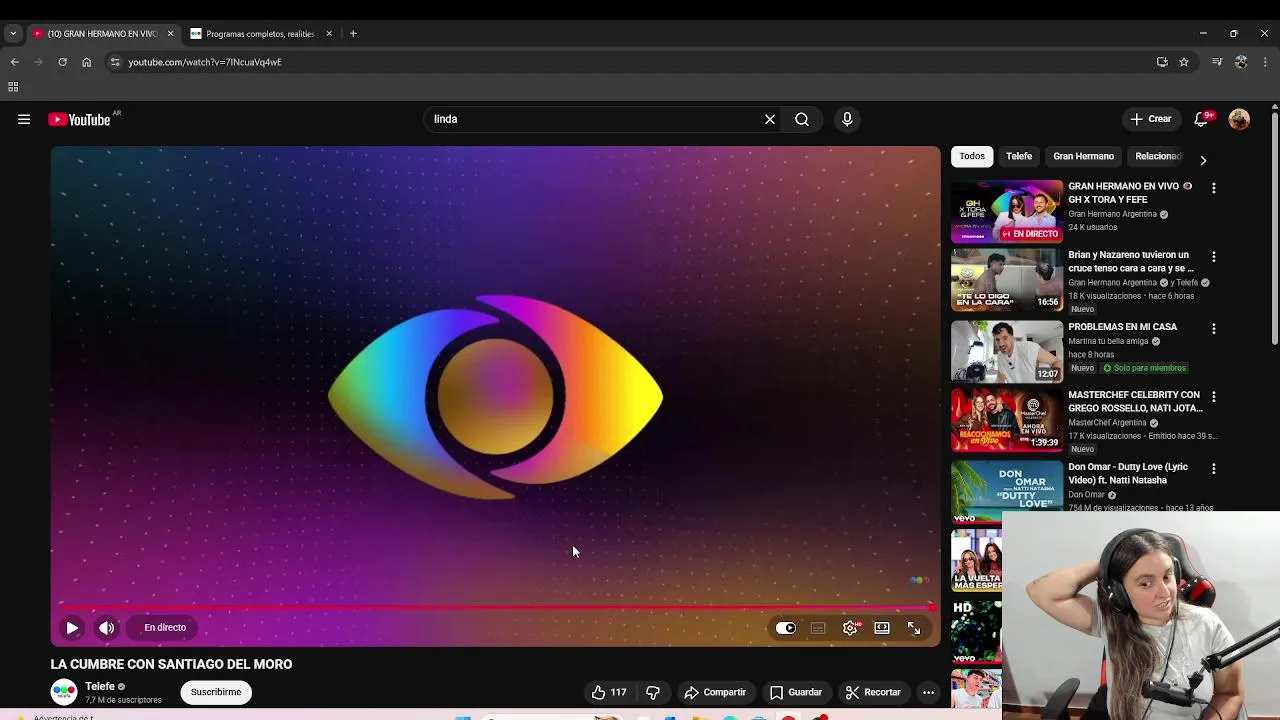This screenshot has width=1280, height=720.
Task: Mute the video volume
Action: pyautogui.click(x=106, y=628)
